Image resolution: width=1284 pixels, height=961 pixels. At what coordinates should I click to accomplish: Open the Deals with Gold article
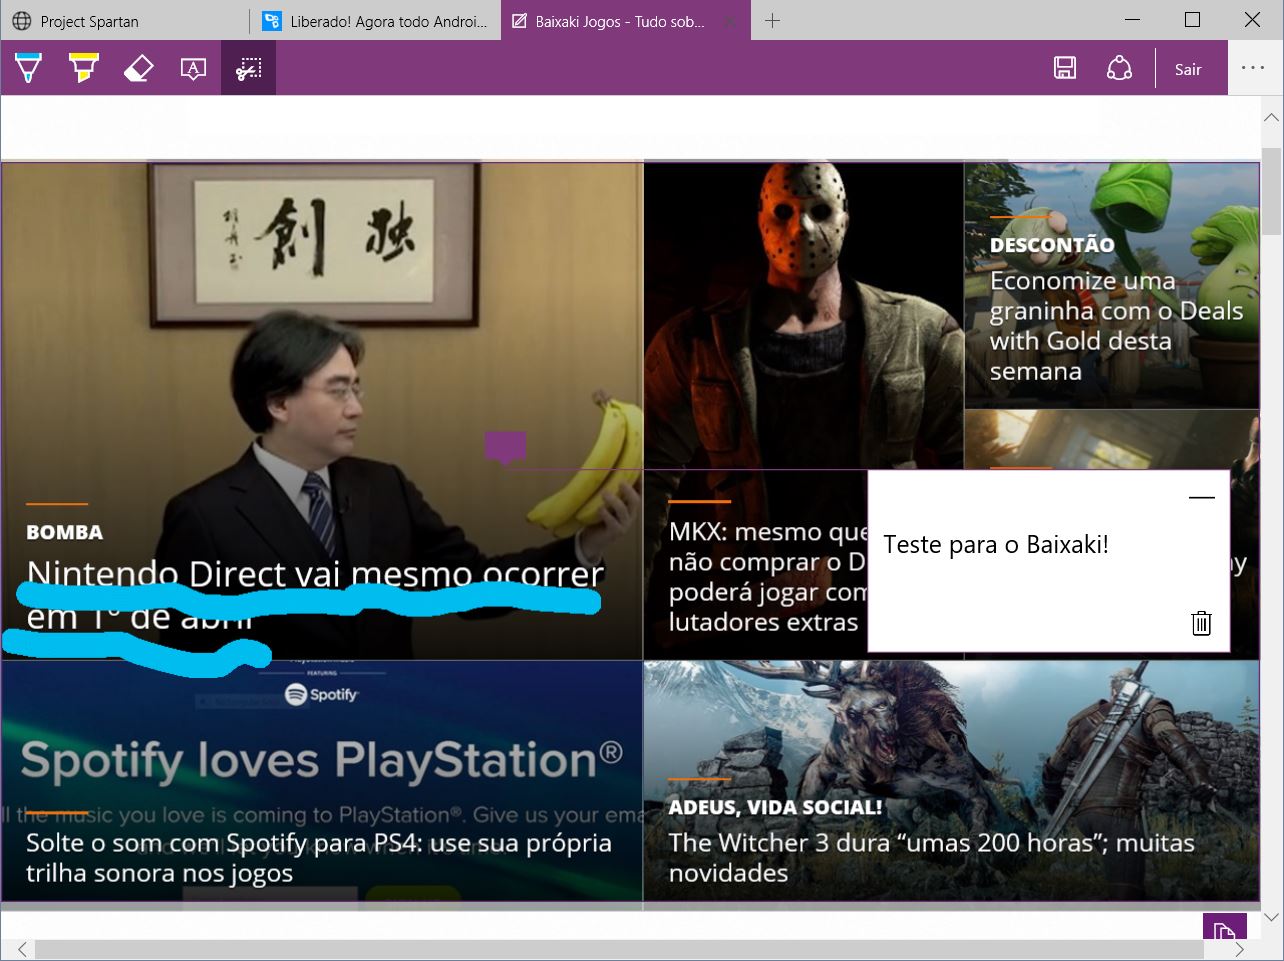coord(1117,325)
